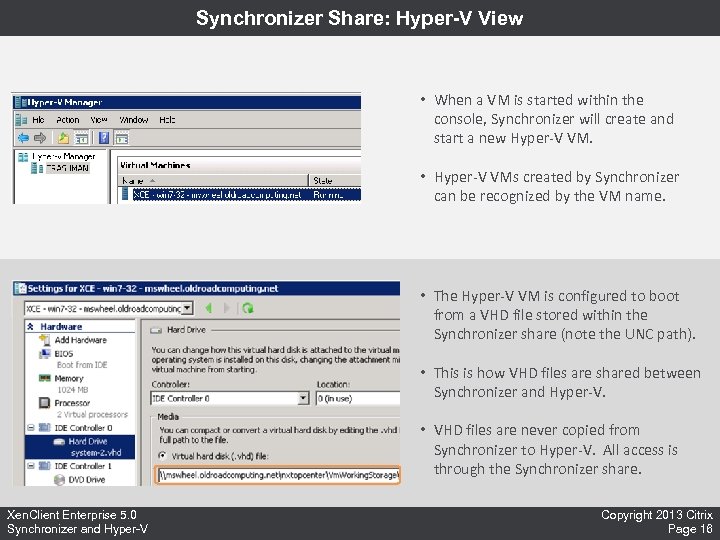Select Memory in the hardware tree
720x540 pixels.
[69, 378]
